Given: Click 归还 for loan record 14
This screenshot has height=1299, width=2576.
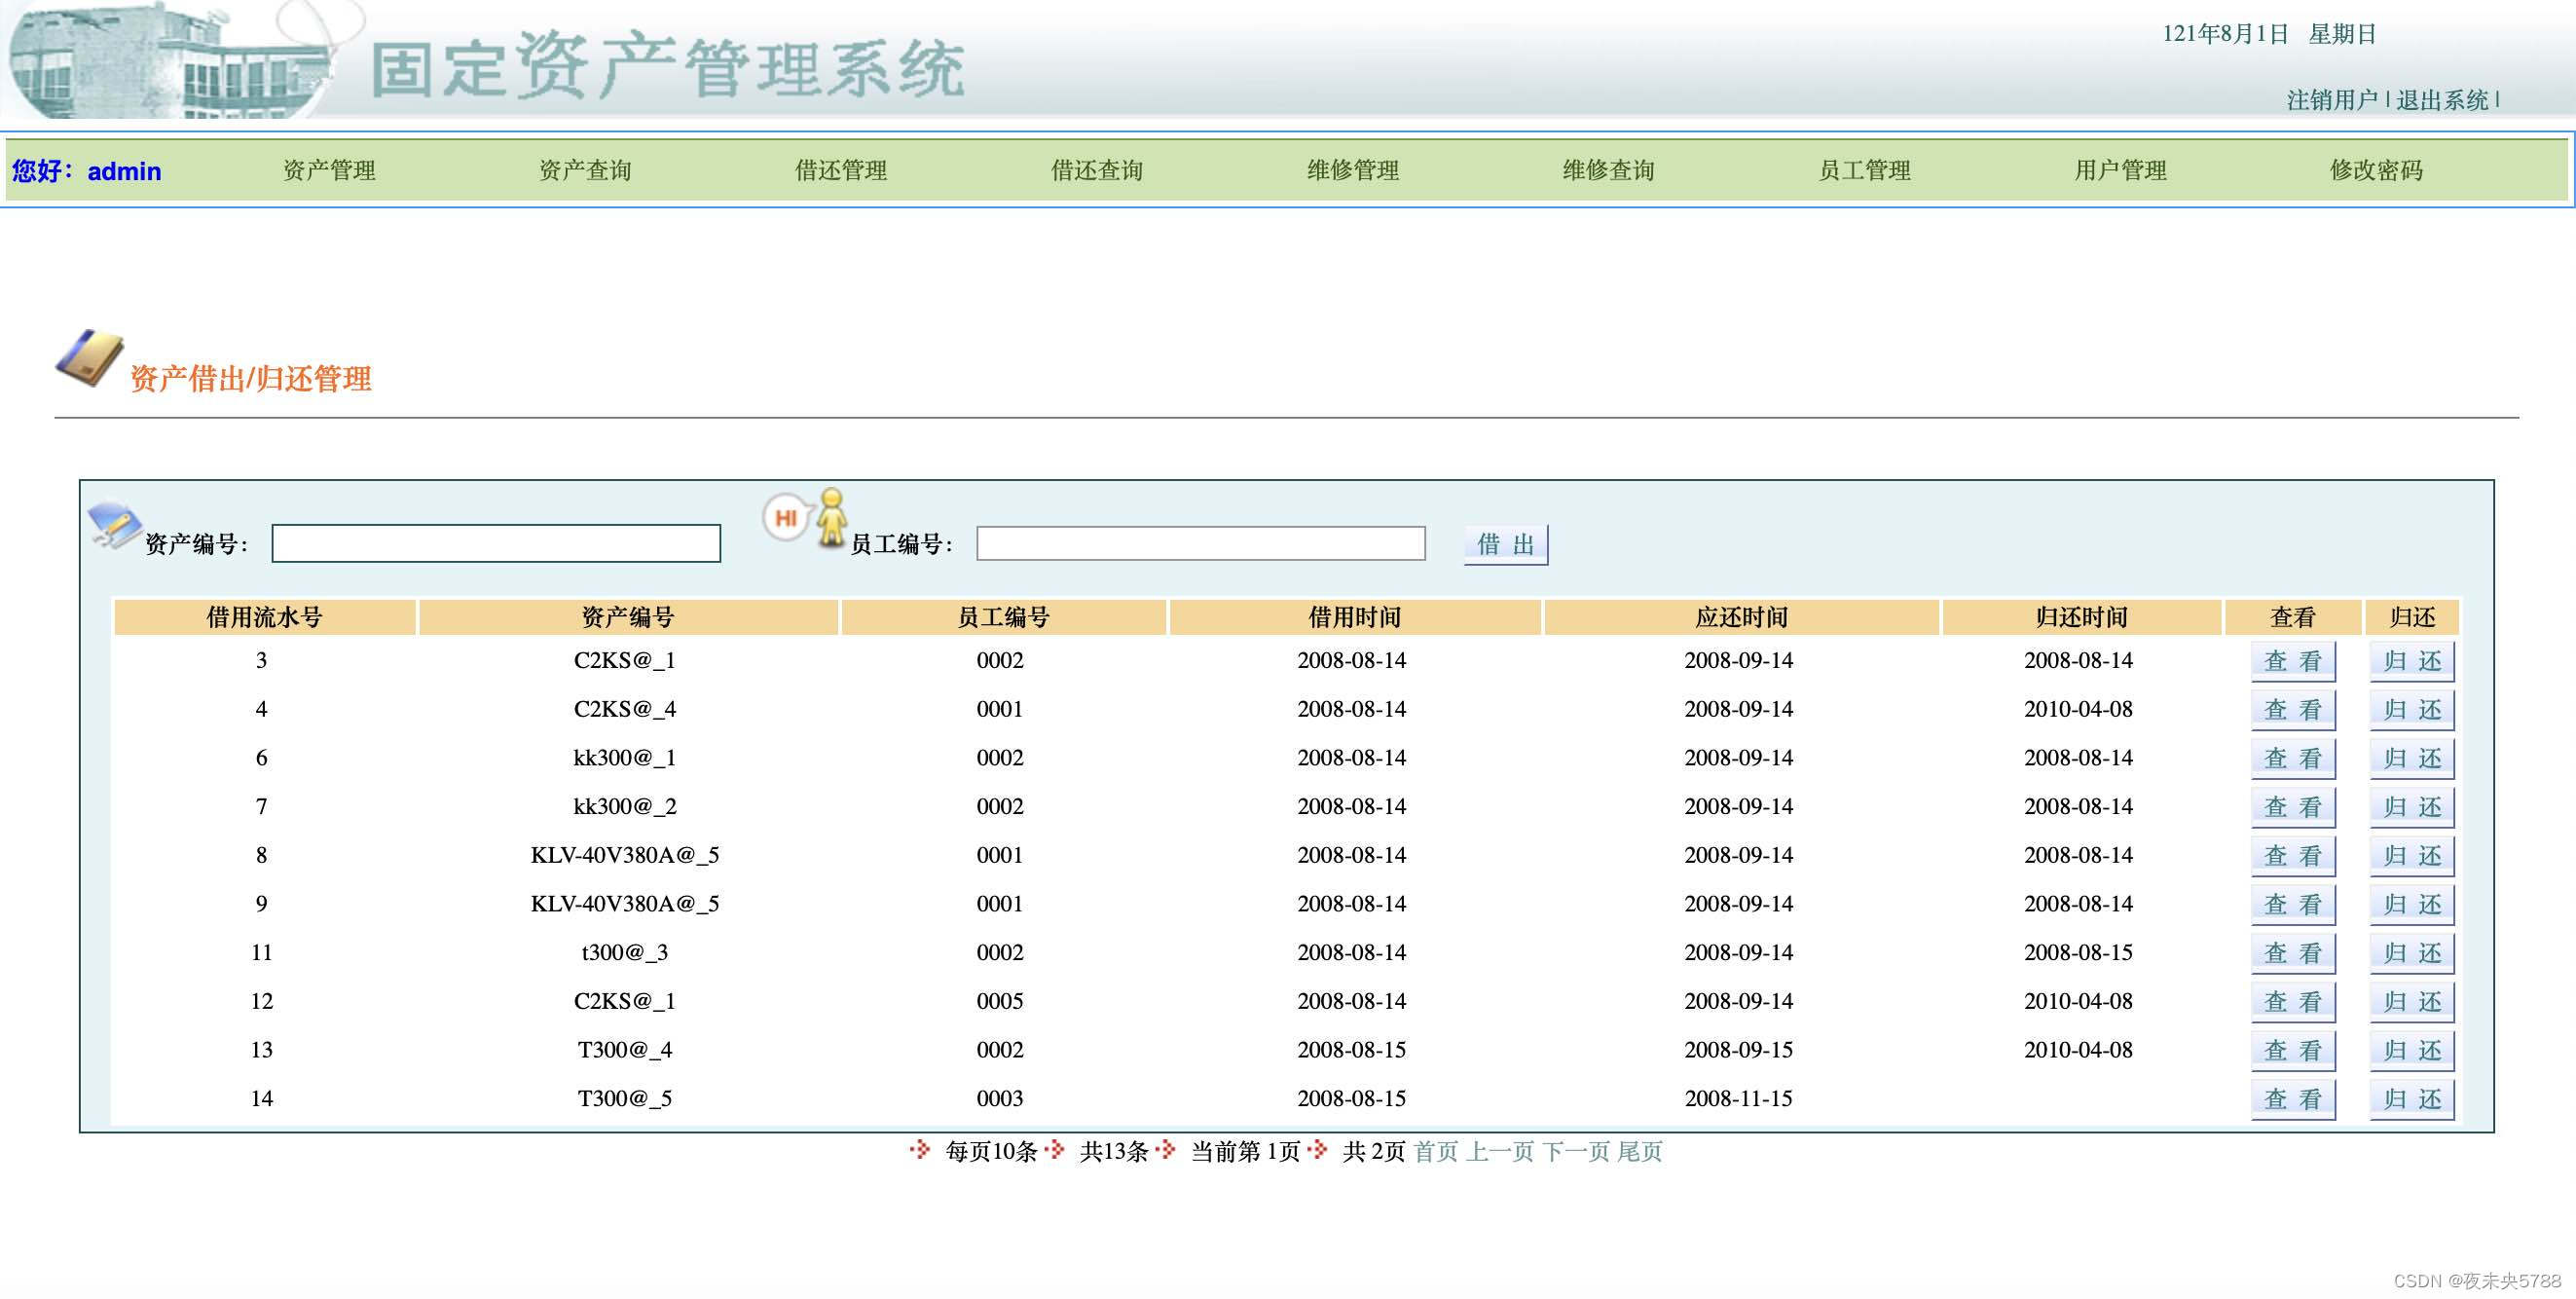Looking at the screenshot, I should (2411, 1099).
